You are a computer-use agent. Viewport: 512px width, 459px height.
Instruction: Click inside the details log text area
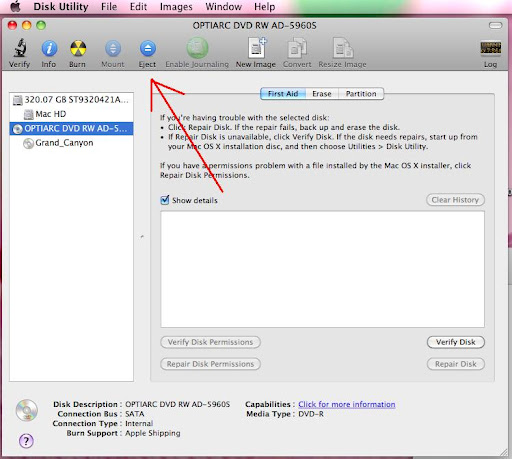322,269
